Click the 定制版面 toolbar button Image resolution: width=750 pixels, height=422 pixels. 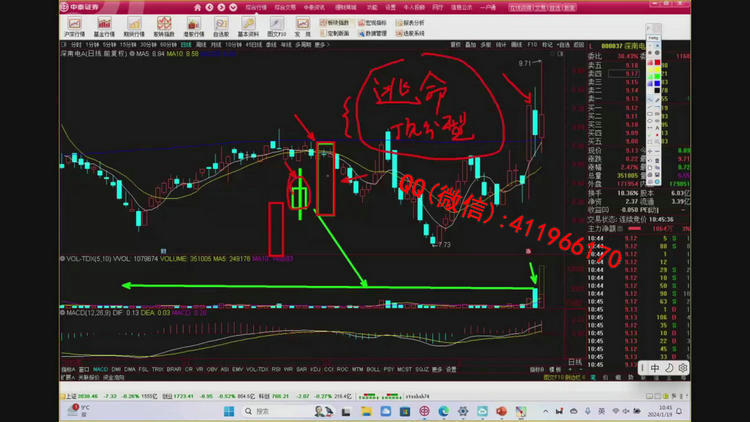334,33
